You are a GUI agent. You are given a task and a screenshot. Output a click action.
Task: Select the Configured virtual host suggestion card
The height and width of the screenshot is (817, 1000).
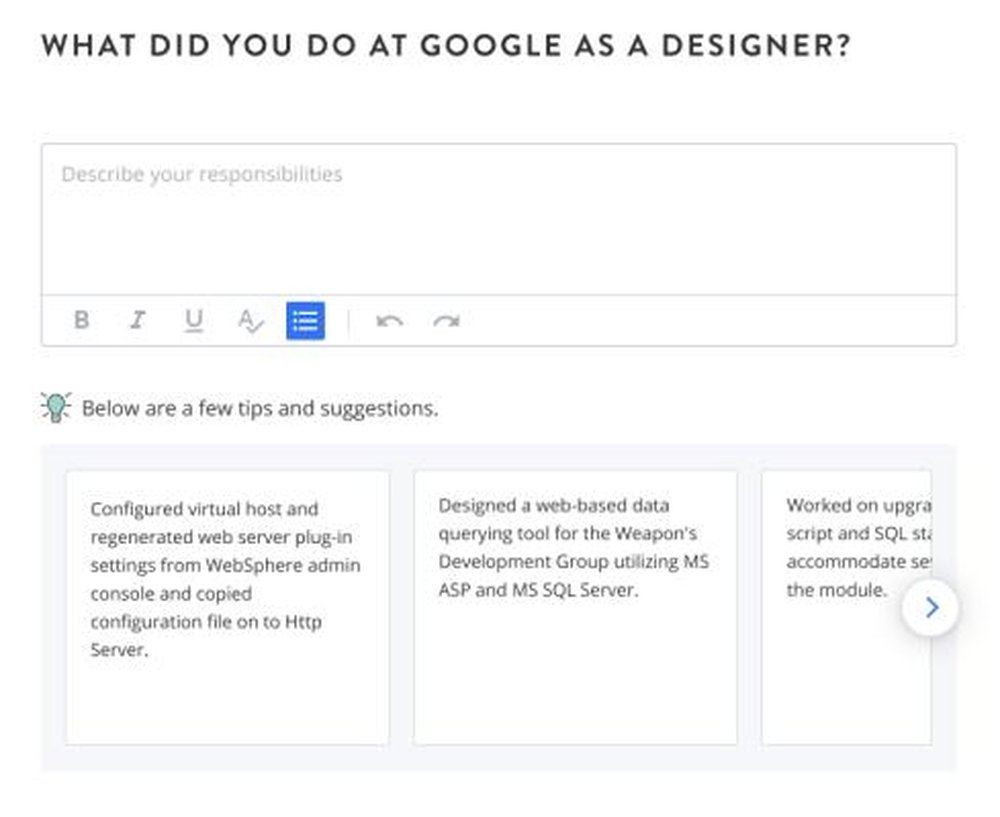(228, 608)
